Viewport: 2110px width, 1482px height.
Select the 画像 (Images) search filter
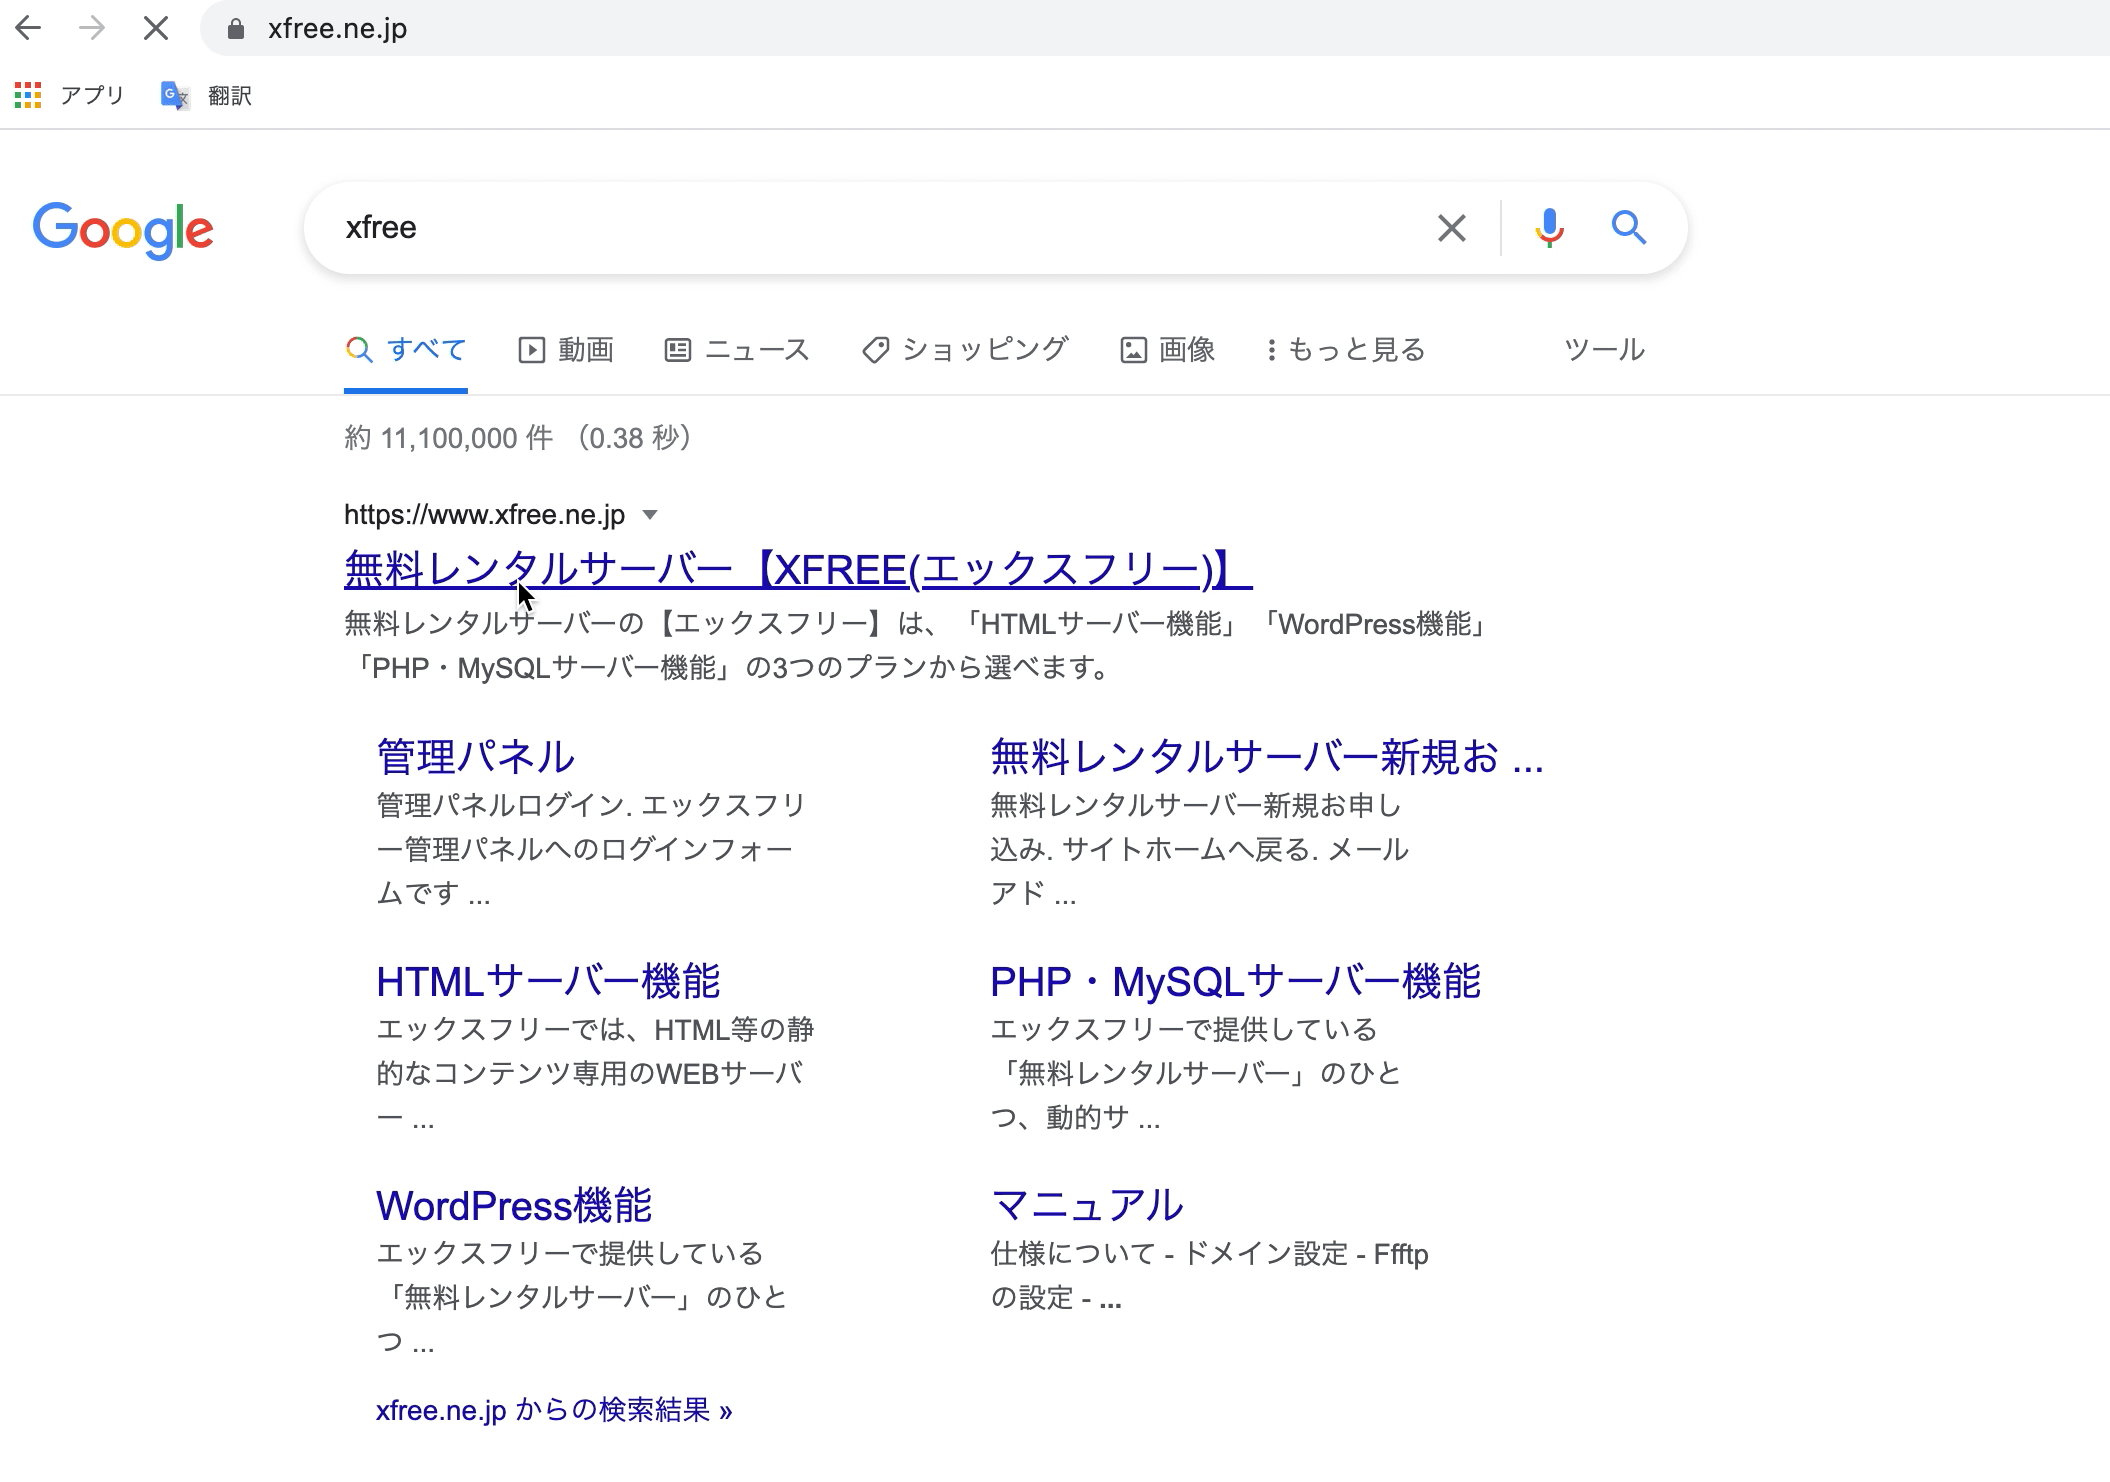click(x=1168, y=350)
